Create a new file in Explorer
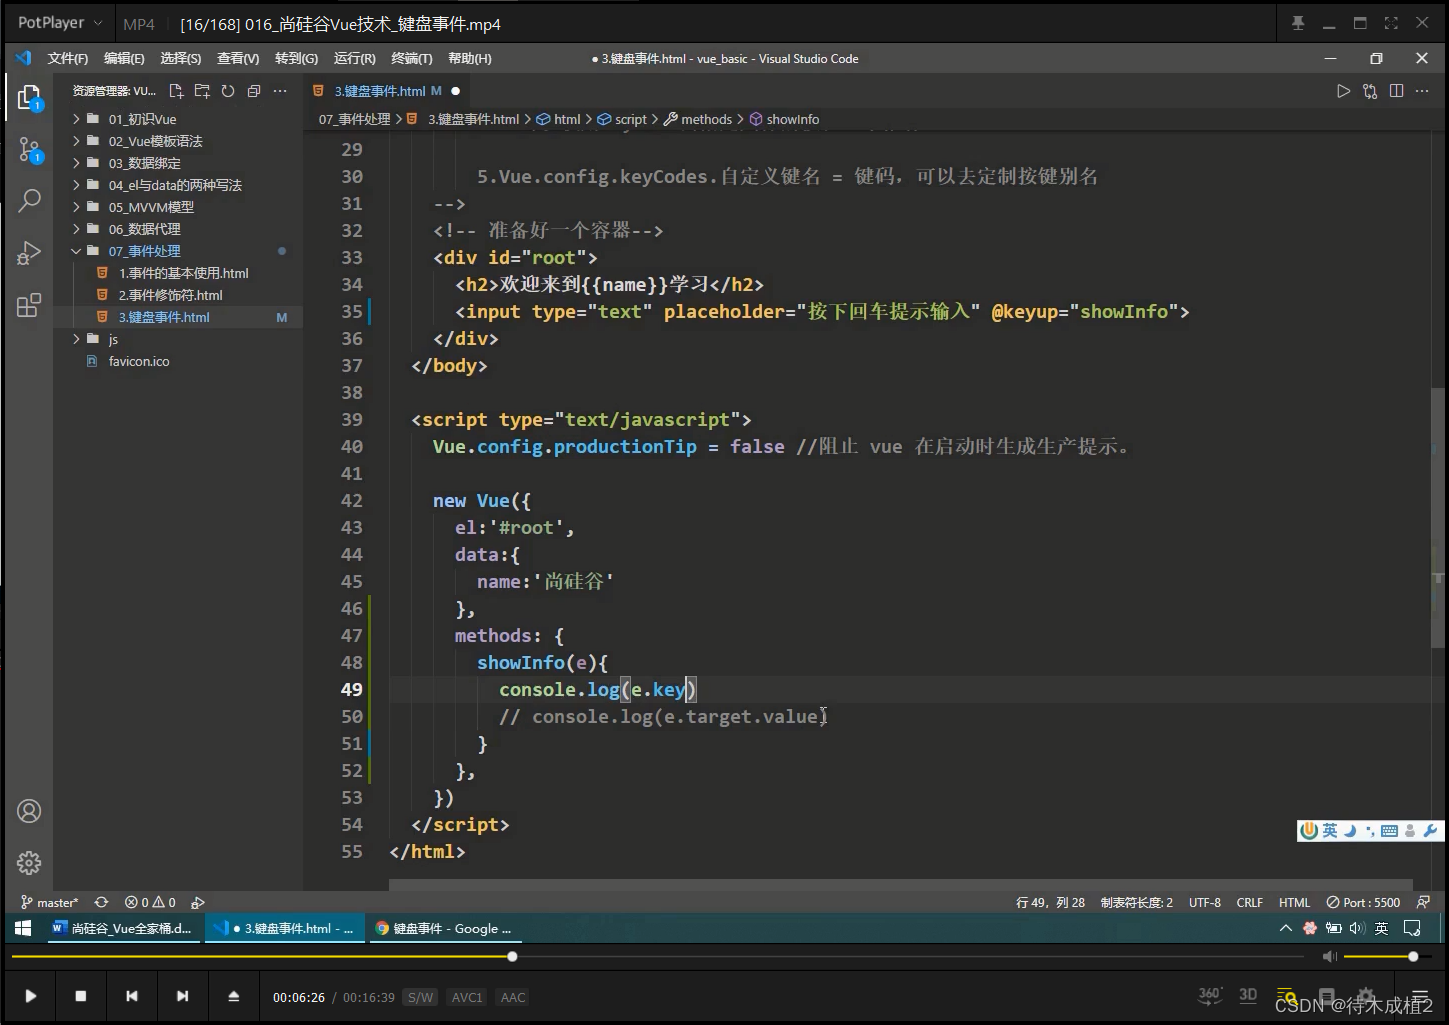 176,91
